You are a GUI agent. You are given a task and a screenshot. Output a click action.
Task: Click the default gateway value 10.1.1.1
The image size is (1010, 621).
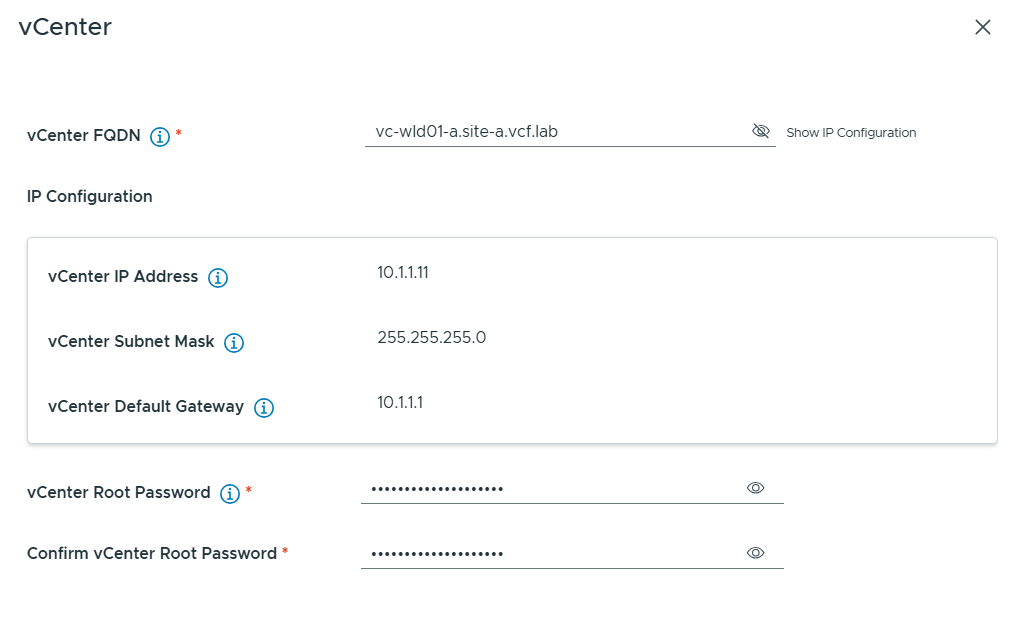coord(400,402)
